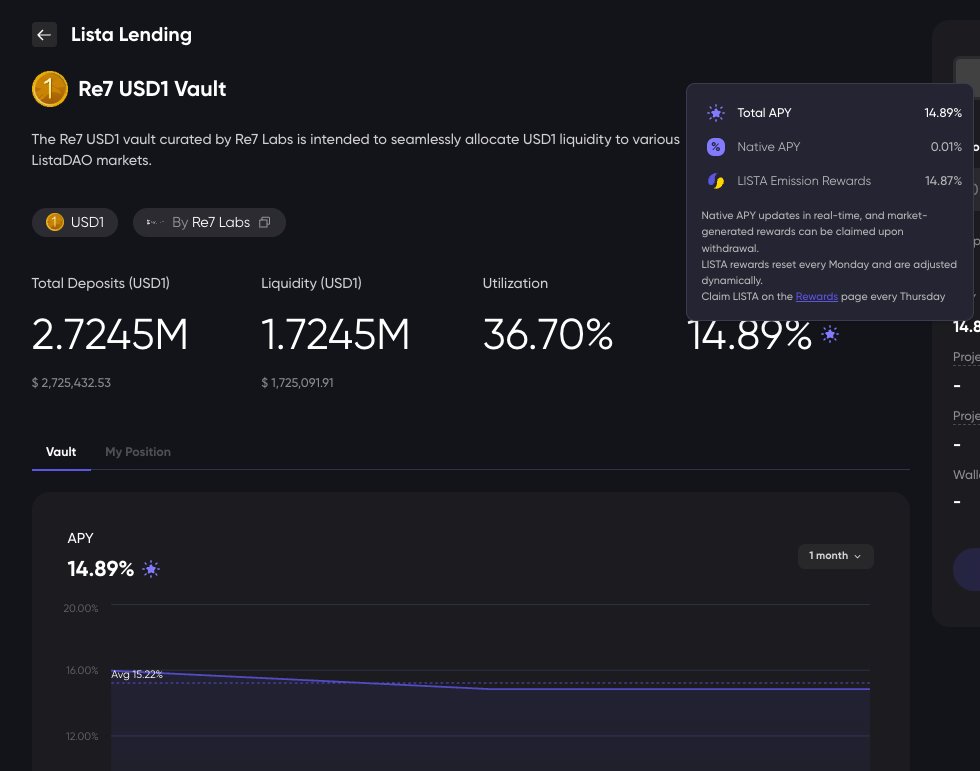Click the 12.00% axis label
Screen dimensions: 980x771
[x=82, y=737]
